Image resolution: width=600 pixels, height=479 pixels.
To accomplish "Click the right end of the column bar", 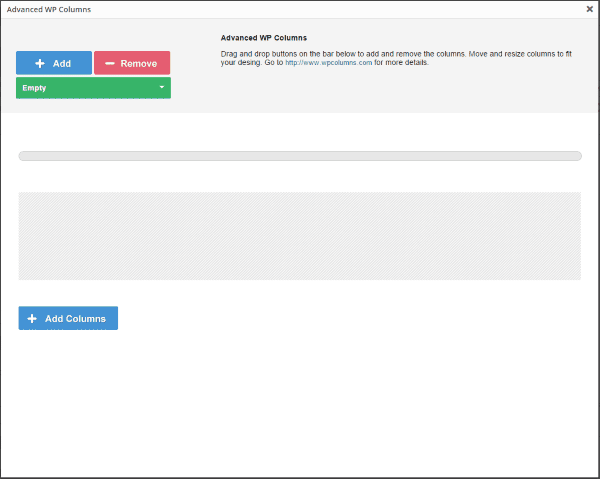I will click(575, 156).
